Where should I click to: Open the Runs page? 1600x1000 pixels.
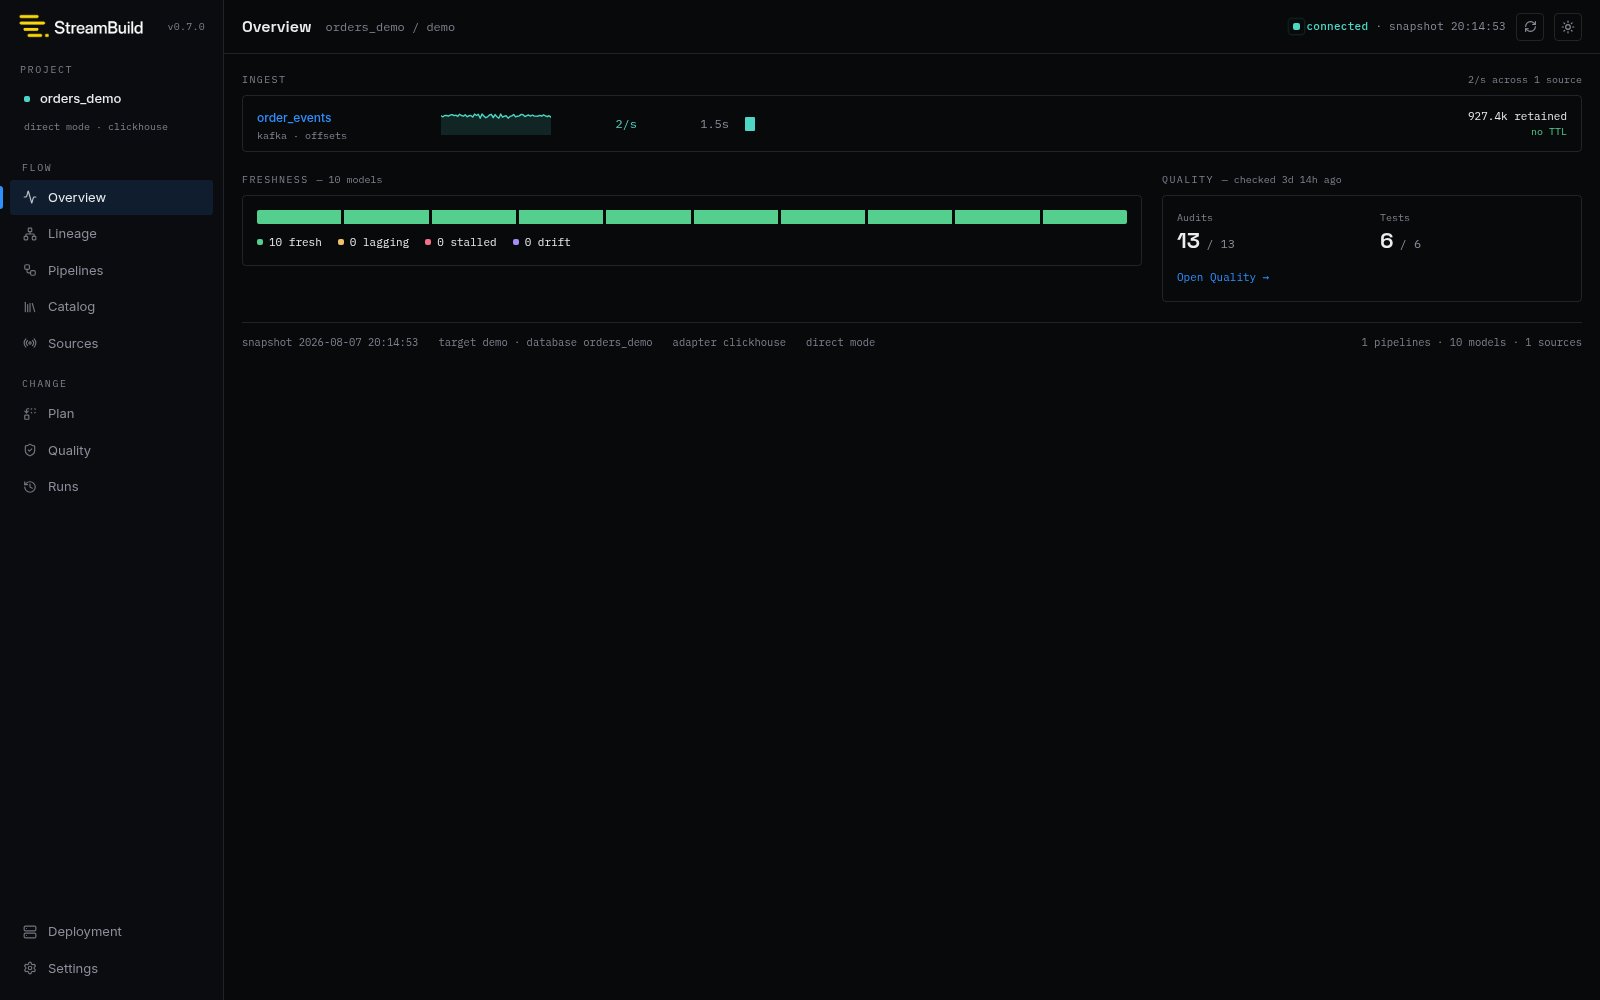click(x=111, y=487)
